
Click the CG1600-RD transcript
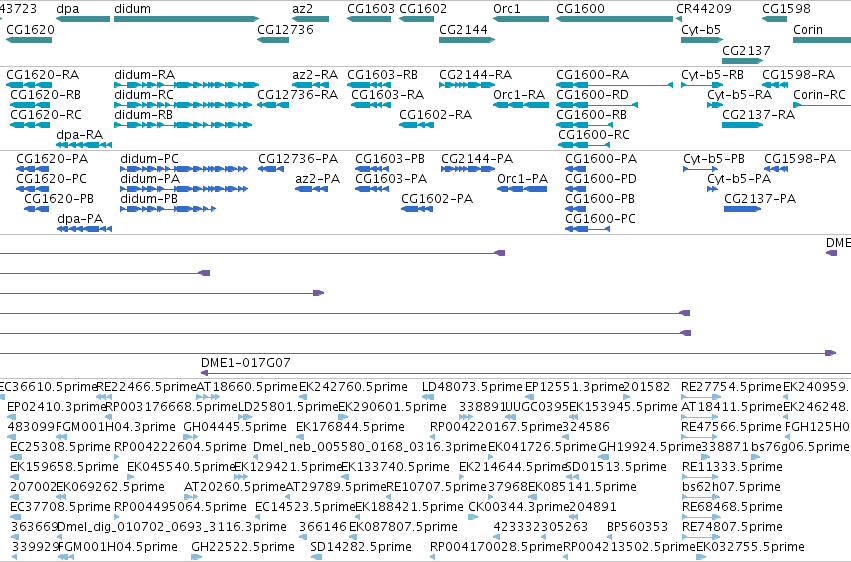[597, 105]
